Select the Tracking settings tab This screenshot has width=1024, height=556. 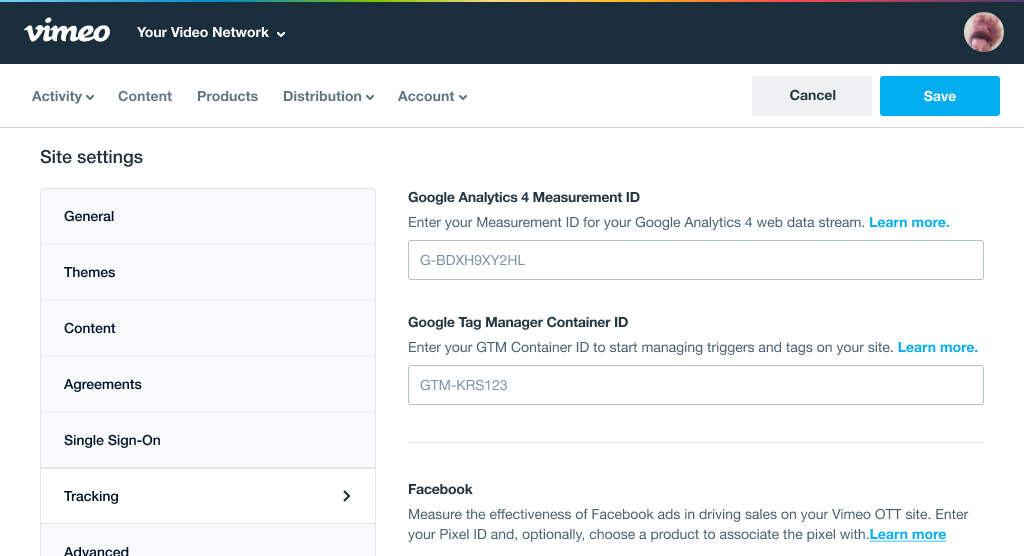coord(208,496)
